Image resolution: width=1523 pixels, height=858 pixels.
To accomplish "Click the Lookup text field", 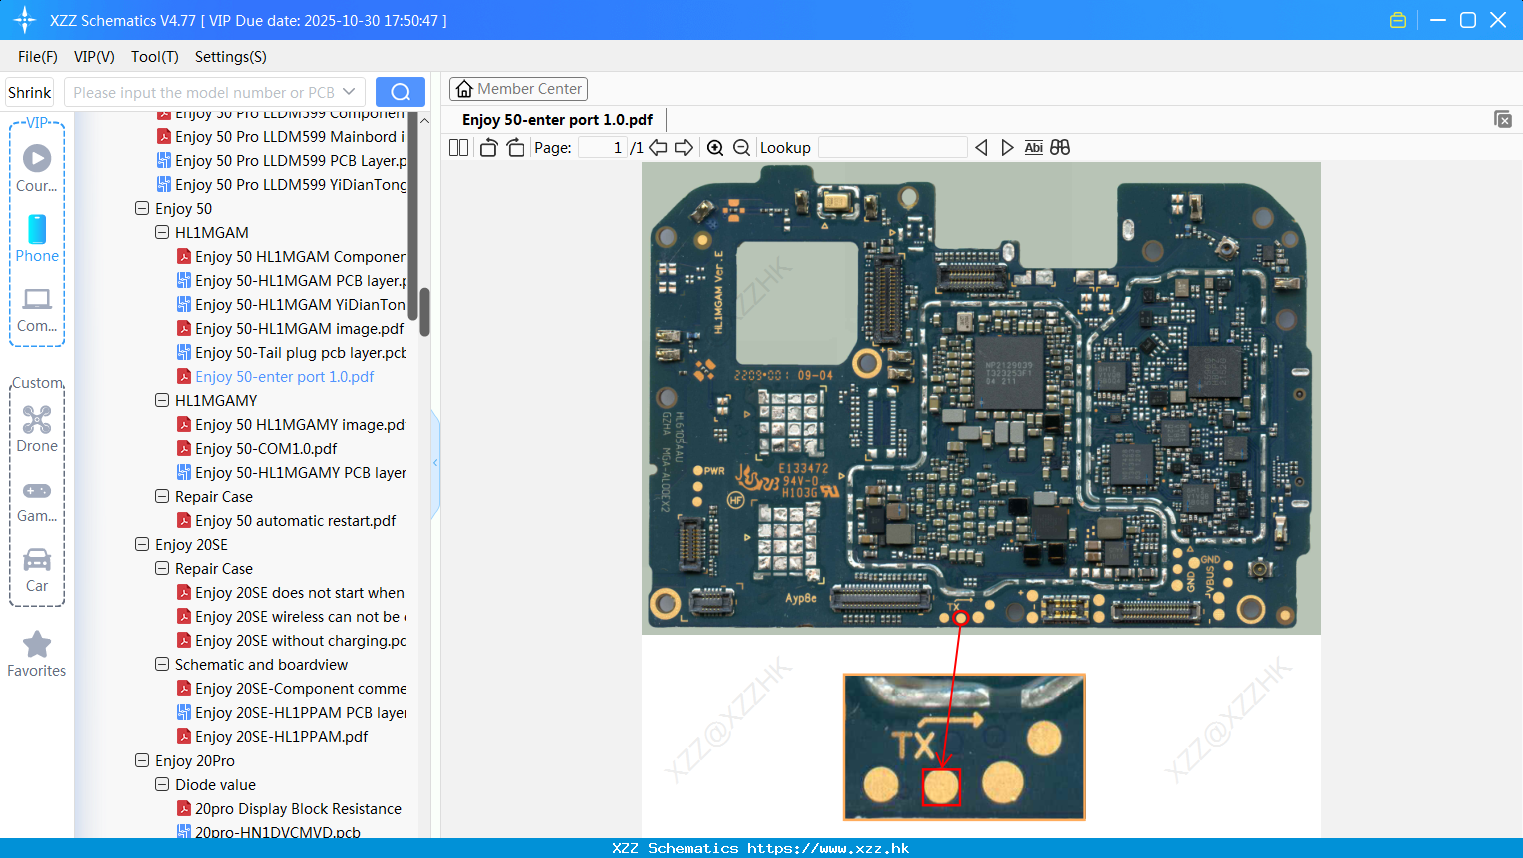I will coord(893,147).
